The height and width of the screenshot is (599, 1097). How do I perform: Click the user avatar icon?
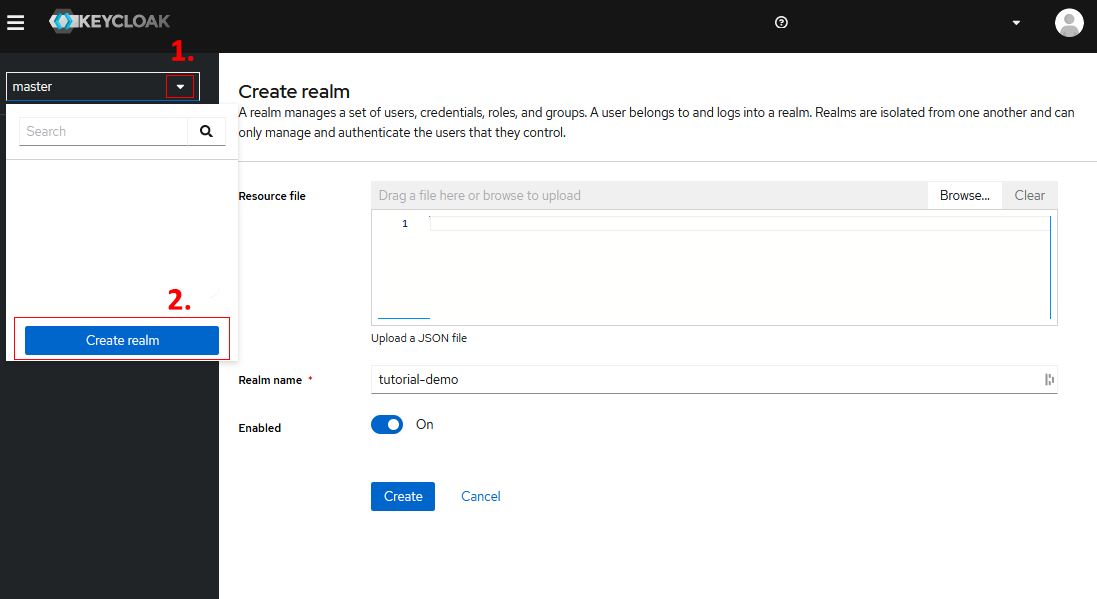(x=1069, y=22)
